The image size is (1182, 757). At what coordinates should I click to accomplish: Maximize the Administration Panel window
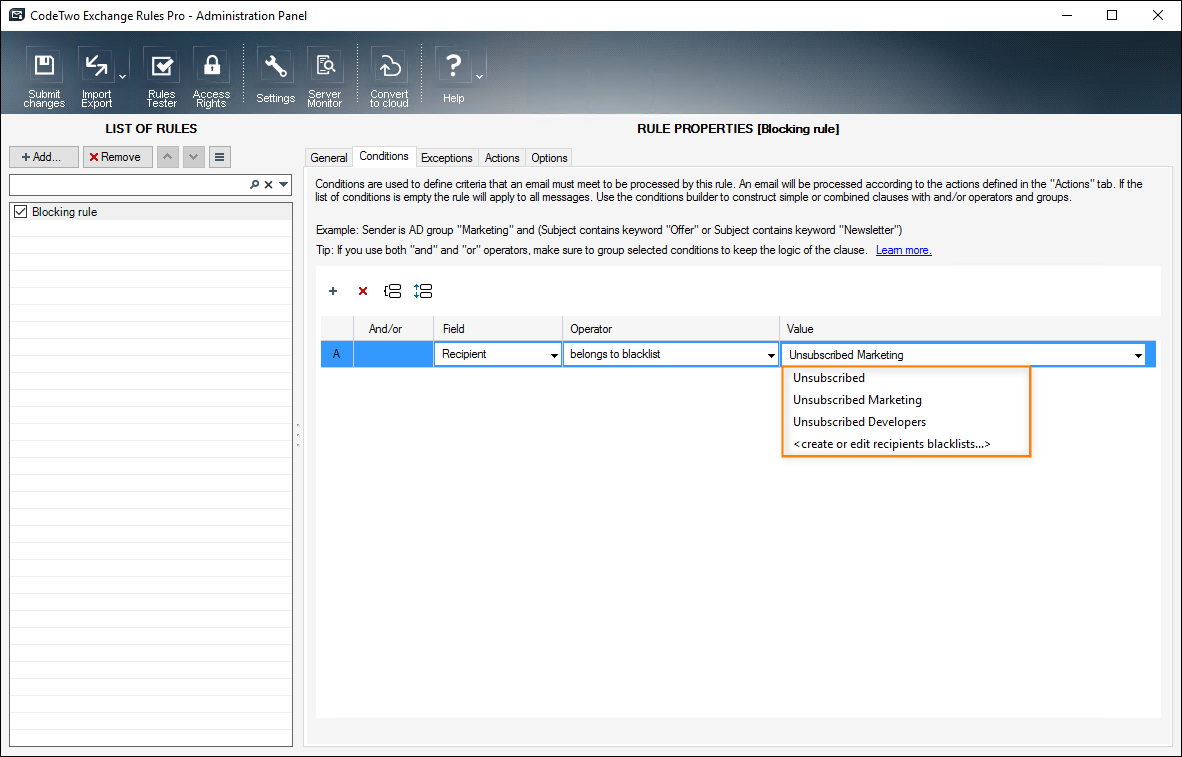tap(1112, 15)
